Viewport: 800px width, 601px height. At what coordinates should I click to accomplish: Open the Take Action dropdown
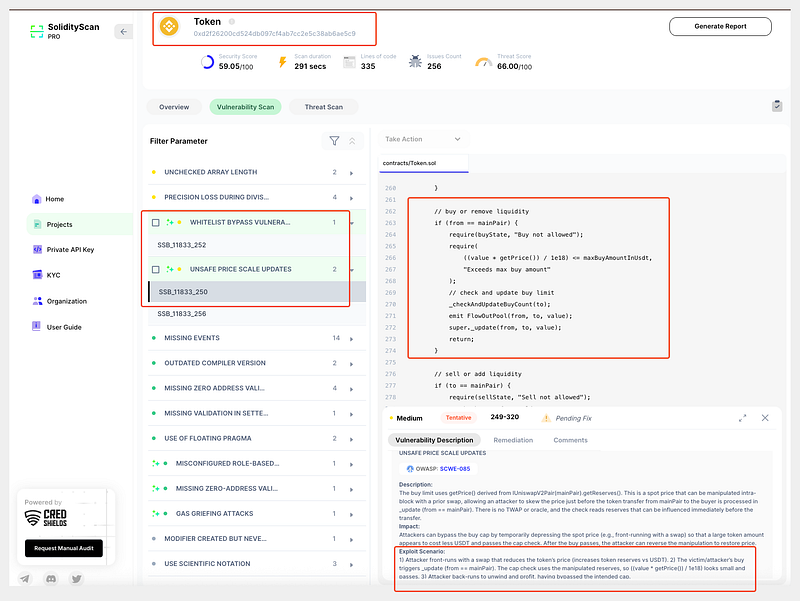point(424,139)
